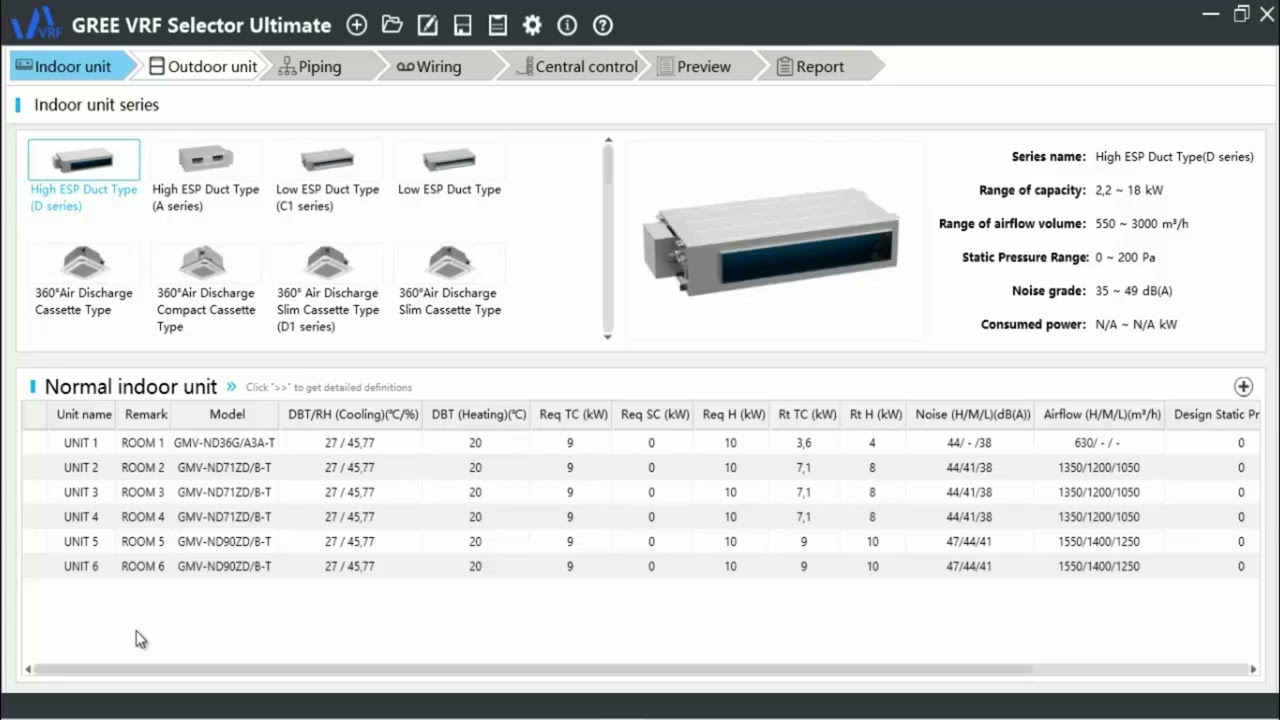Image resolution: width=1280 pixels, height=720 pixels.
Task: Select the UNIT 3 cell
Action: [81, 492]
